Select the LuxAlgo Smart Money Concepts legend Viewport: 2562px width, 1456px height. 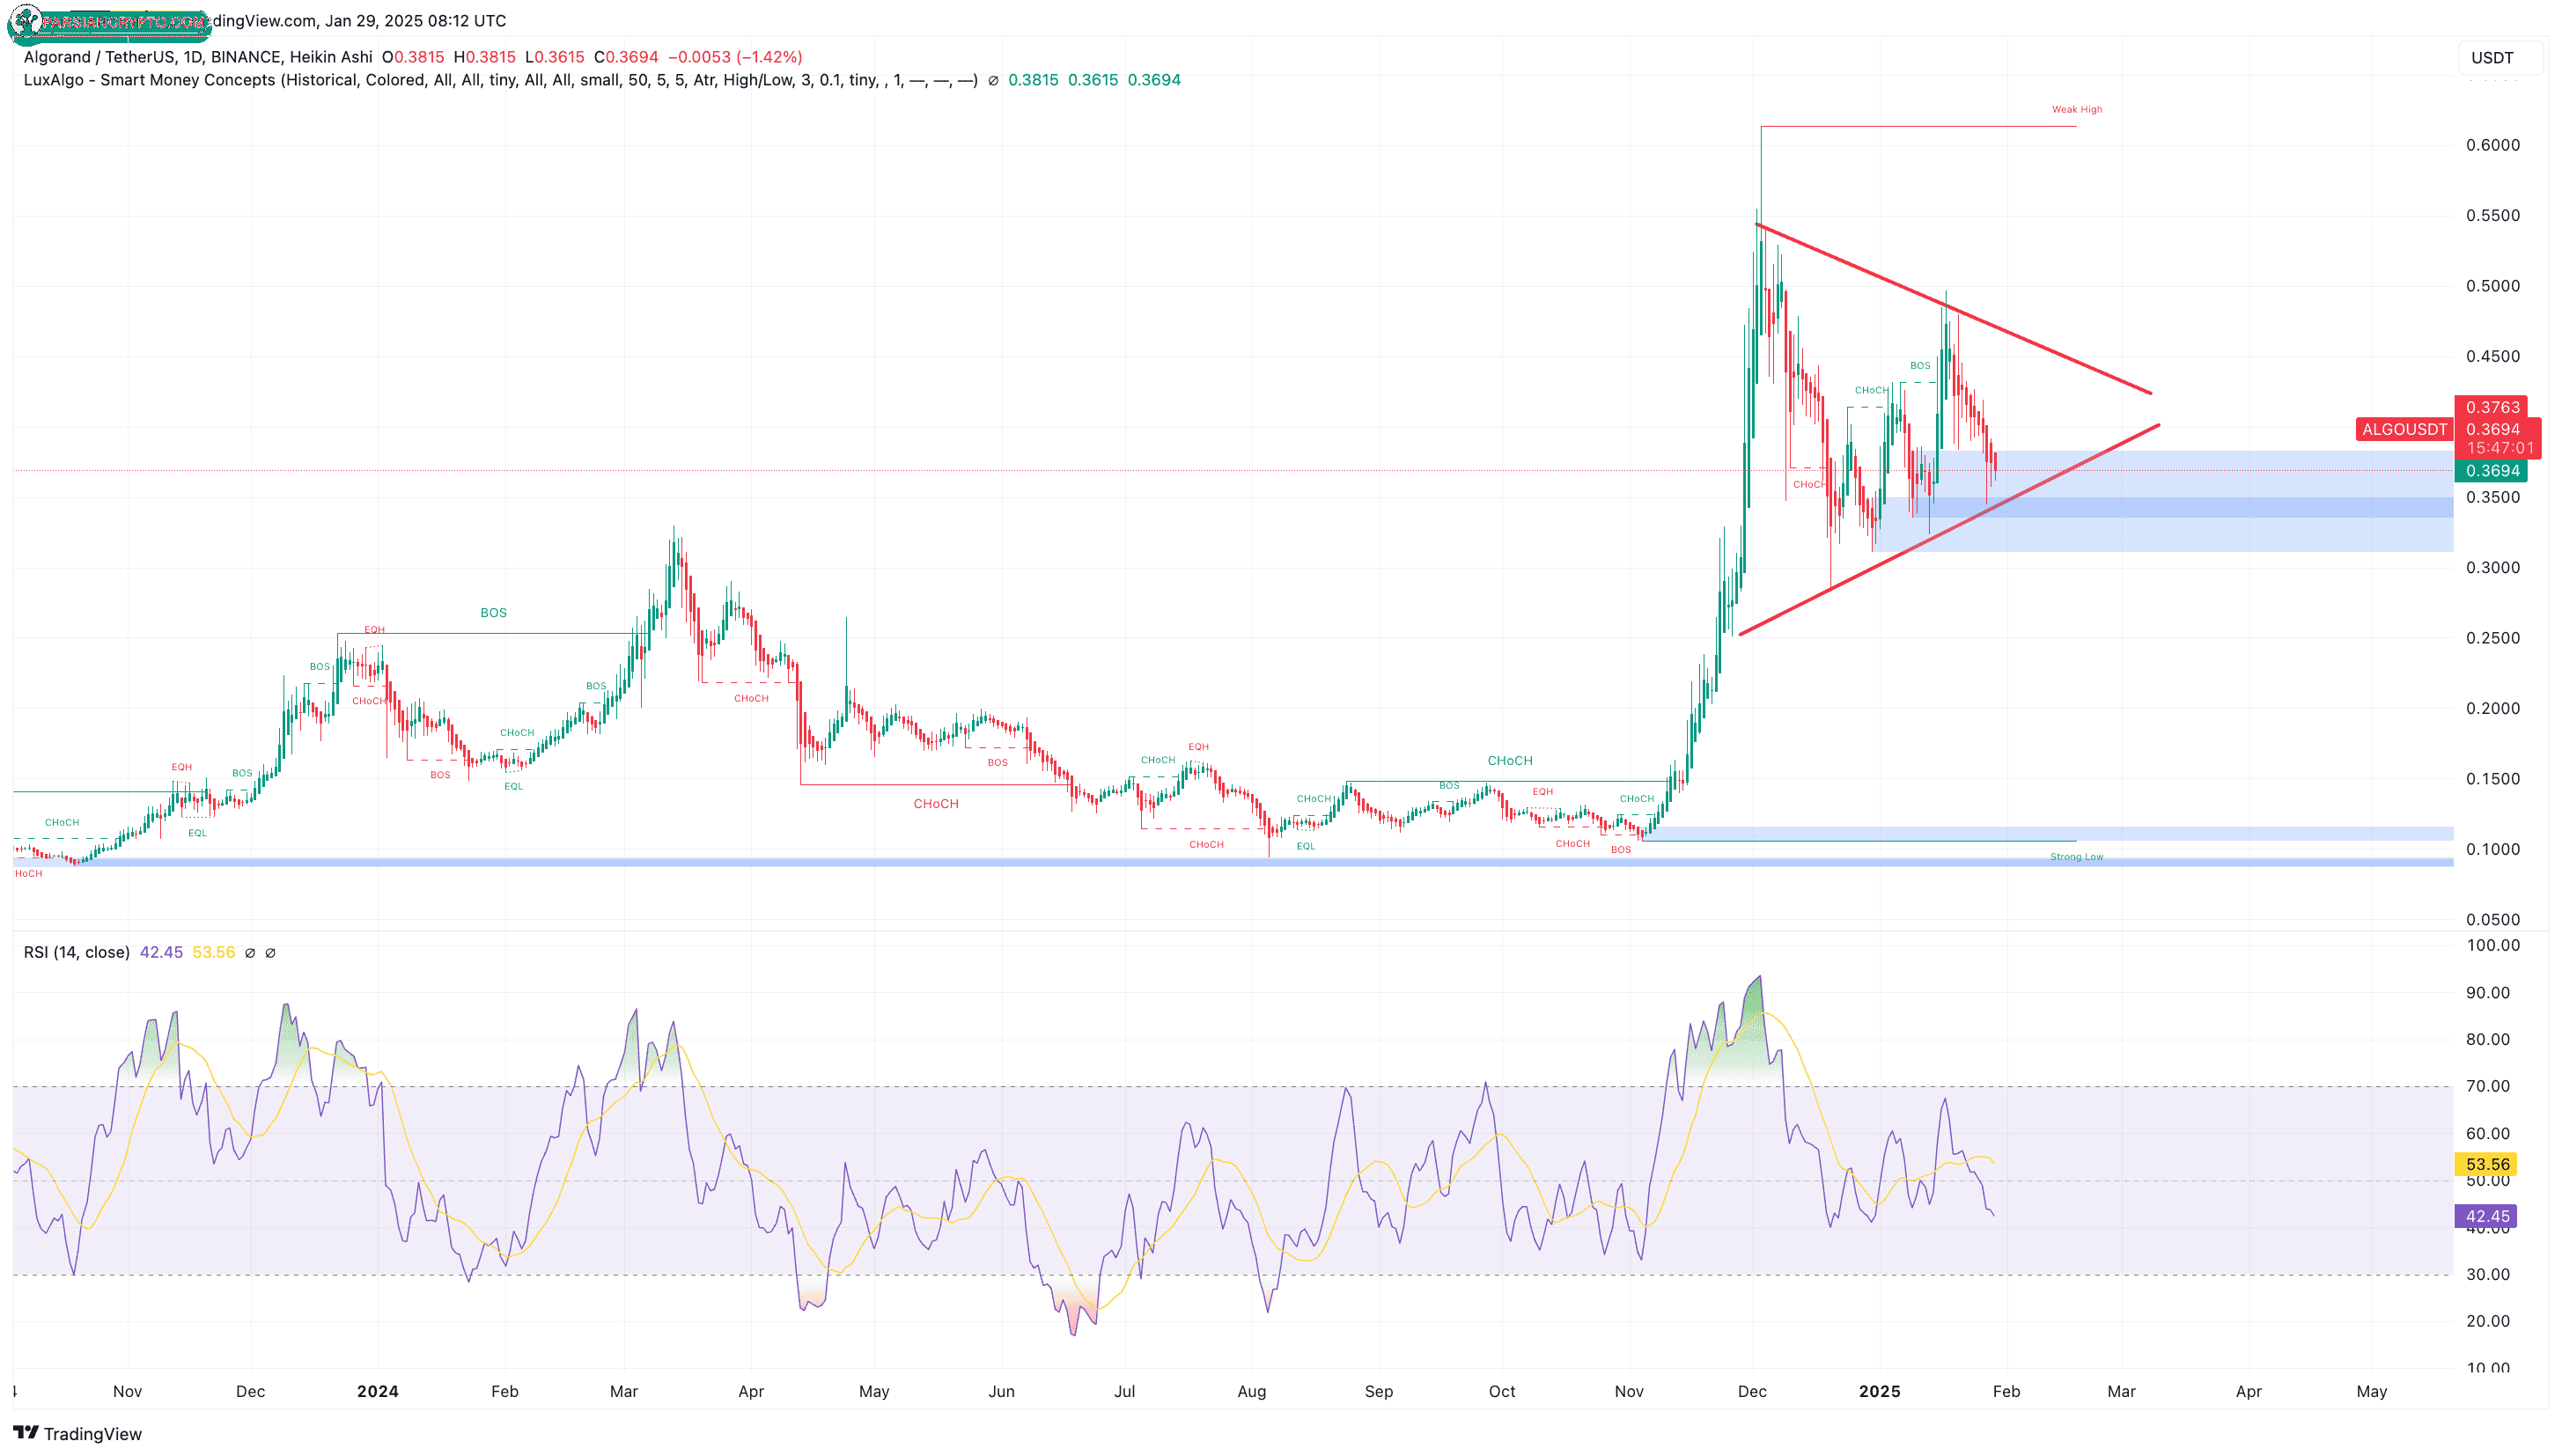[500, 80]
